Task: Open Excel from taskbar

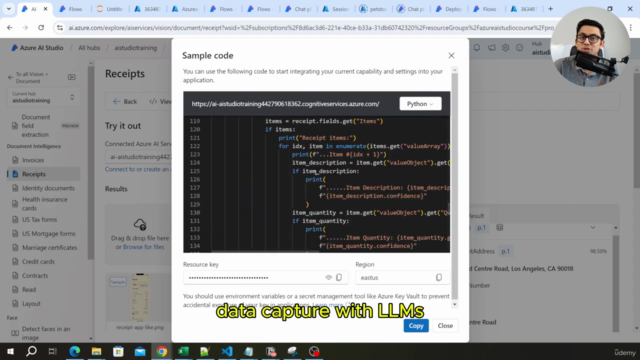Action: tap(183, 351)
